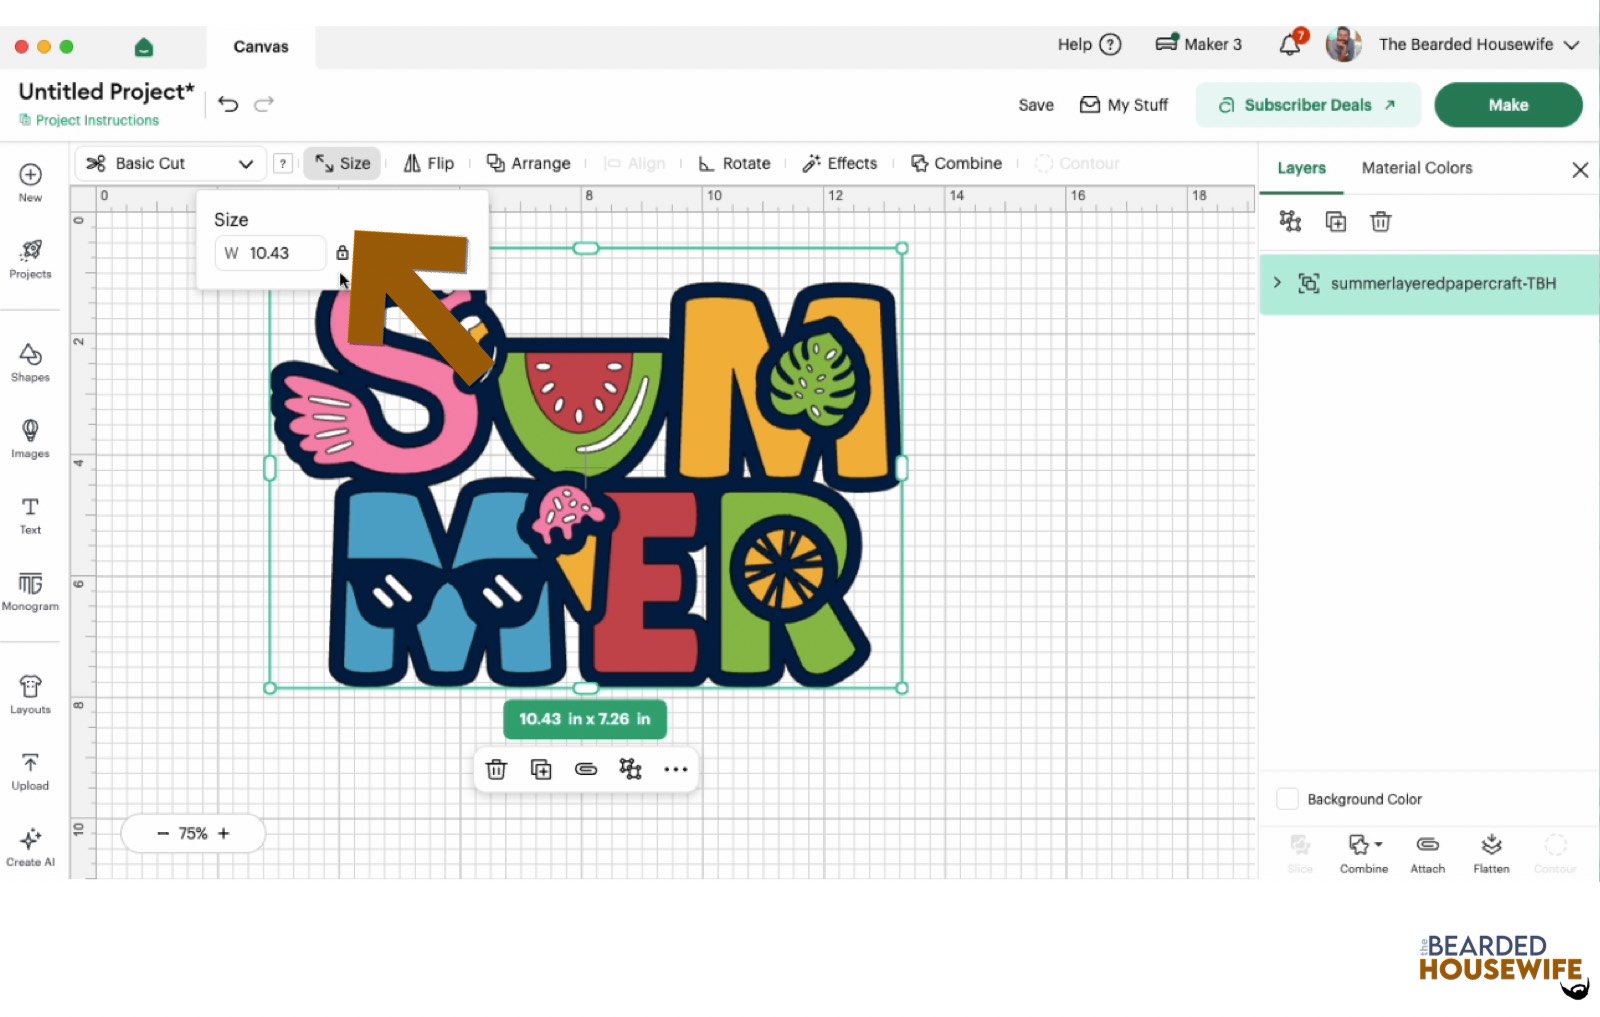Select the summerlayeredpapercraft-TBH layer row
Viewport: 1600px width, 1017px height.
(x=1429, y=284)
